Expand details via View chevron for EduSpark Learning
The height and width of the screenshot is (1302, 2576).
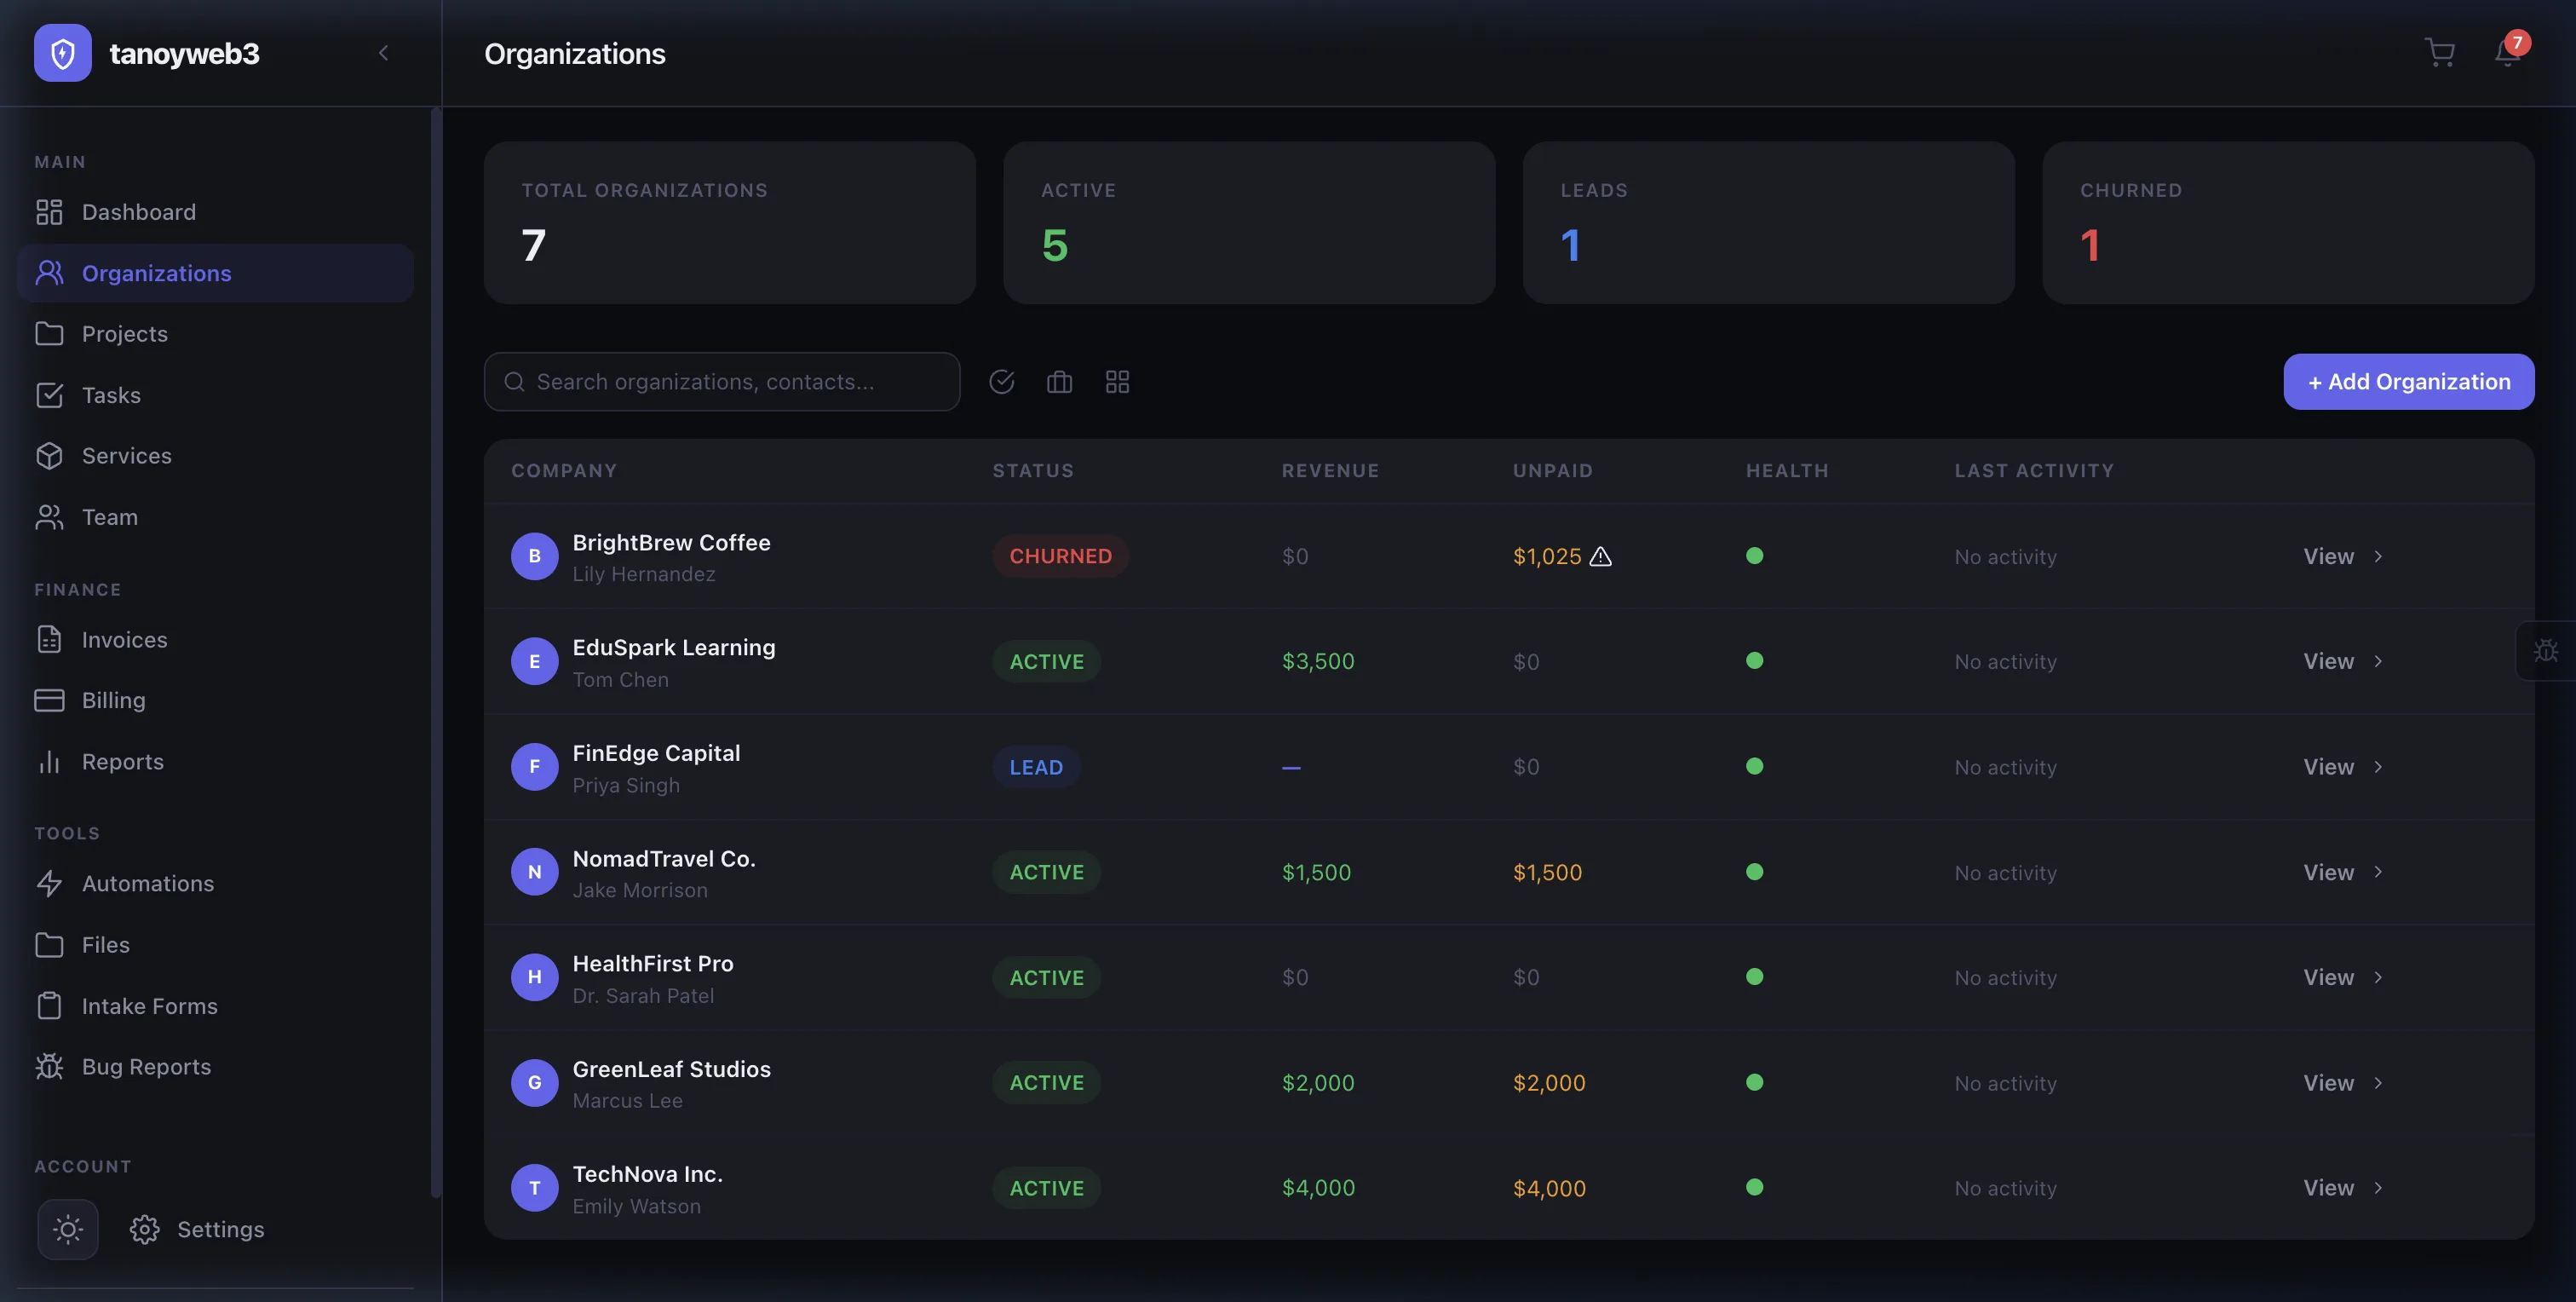pyautogui.click(x=2378, y=661)
